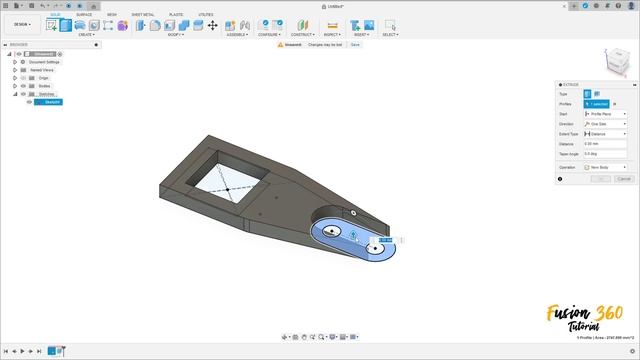Open the Direction One Side dropdown

coord(605,124)
